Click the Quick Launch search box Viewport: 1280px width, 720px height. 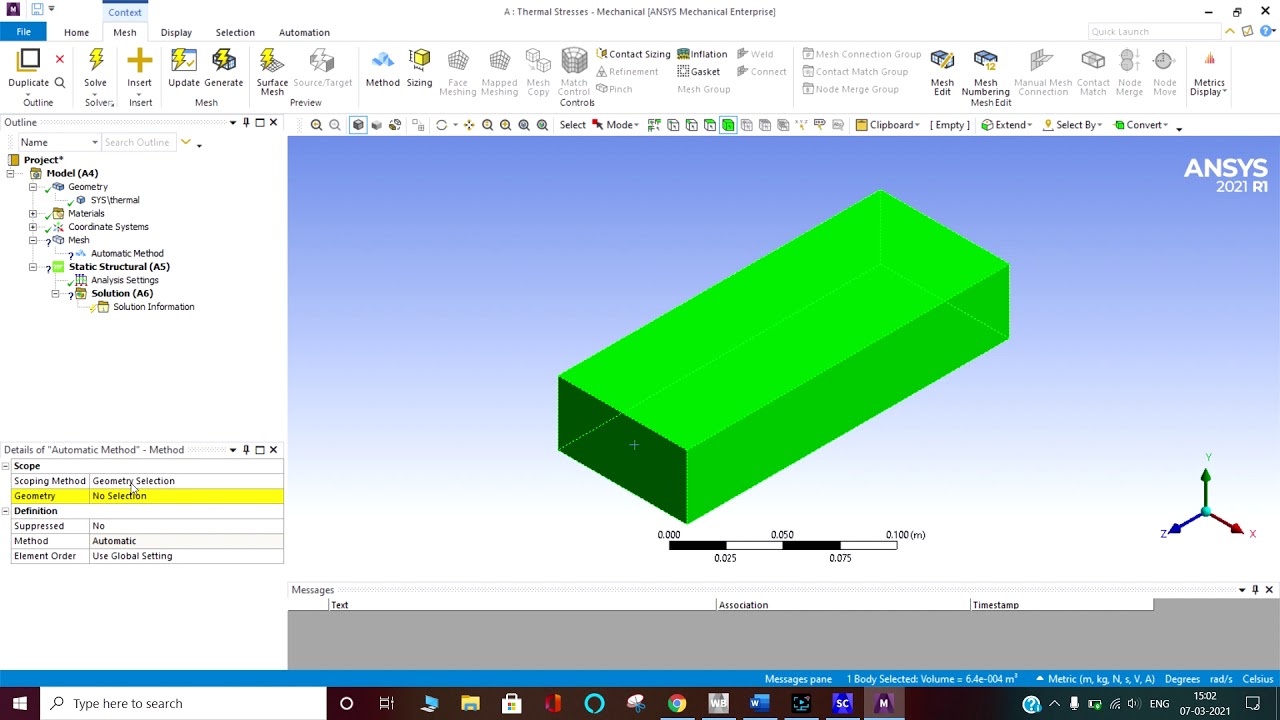[1153, 32]
